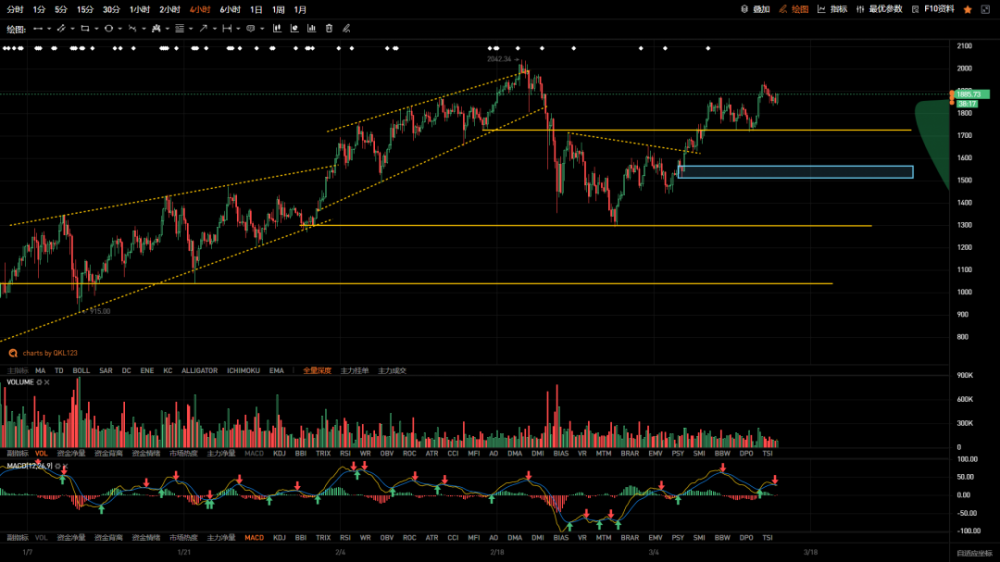Click the fullscreen expand icon at top right
Image resolution: width=1000 pixels, height=562 pixels.
(x=988, y=9)
